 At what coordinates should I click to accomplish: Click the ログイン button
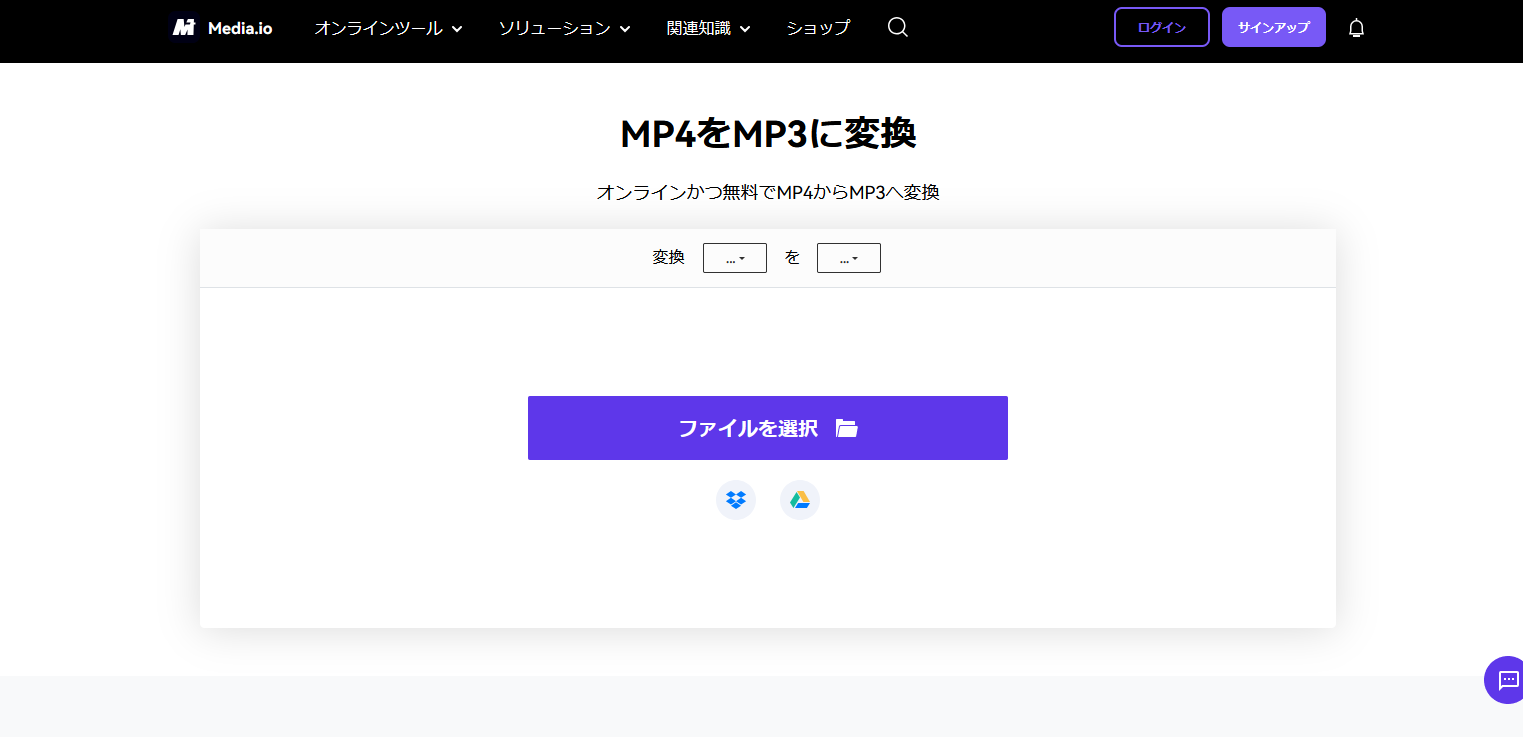pos(1162,27)
